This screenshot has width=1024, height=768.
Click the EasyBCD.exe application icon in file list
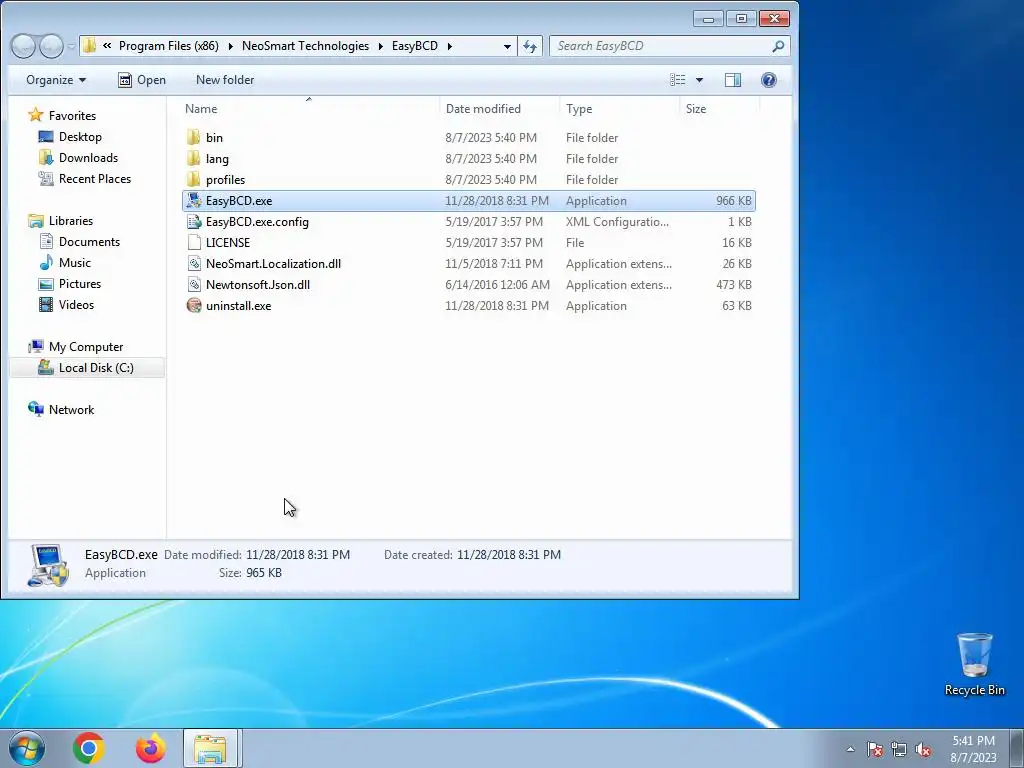[x=193, y=200]
